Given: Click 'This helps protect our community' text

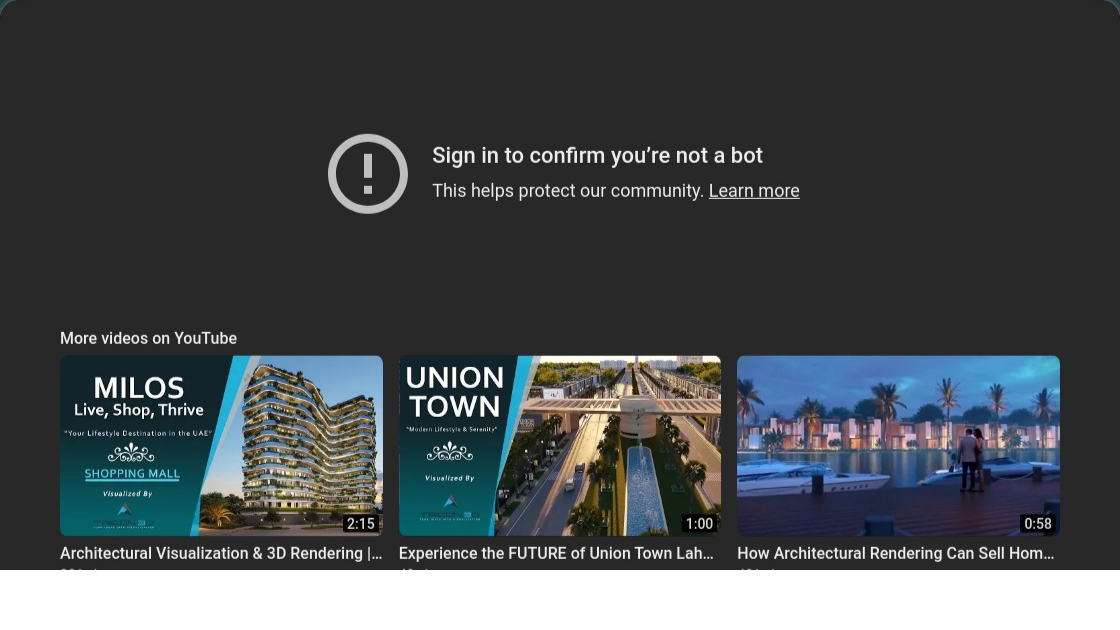Looking at the screenshot, I should pos(568,191).
